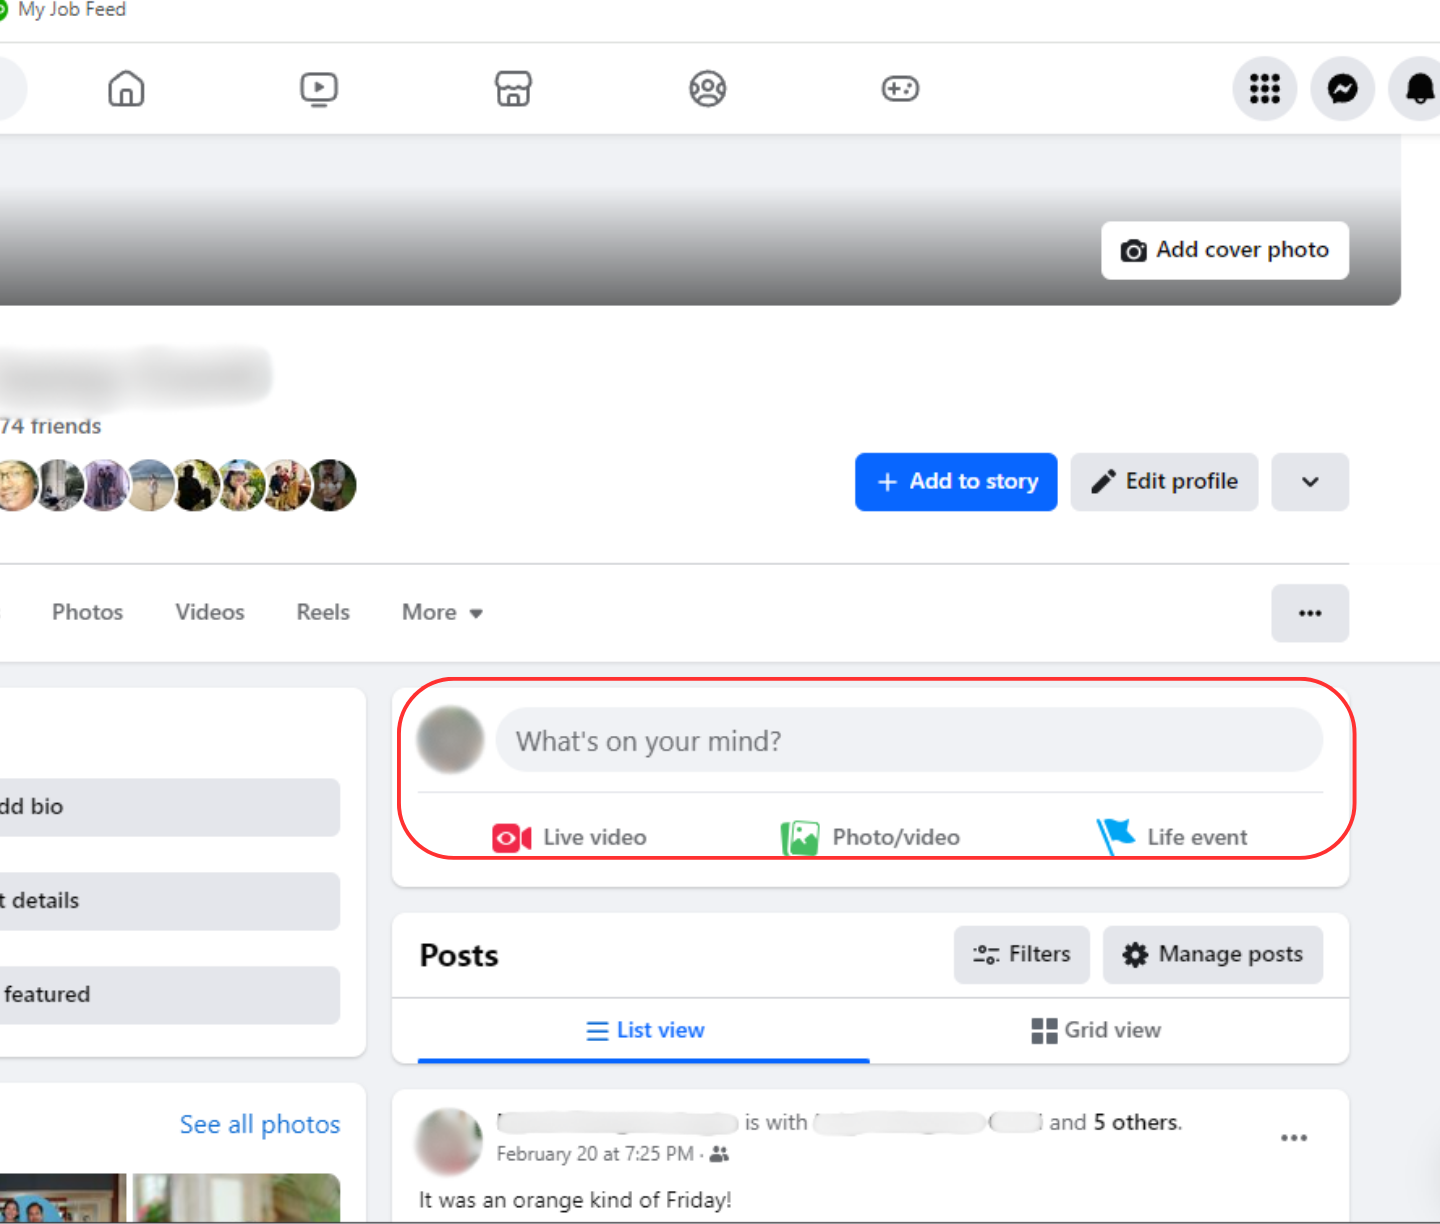Select the Grid view tab
1440x1224 pixels.
coord(1096,1030)
